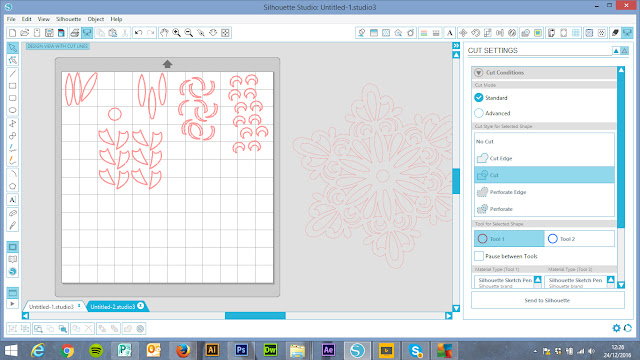This screenshot has width=640, height=360.
Task: Select the Draw a Rounded Rectangle tool
Action: [x=13, y=98]
